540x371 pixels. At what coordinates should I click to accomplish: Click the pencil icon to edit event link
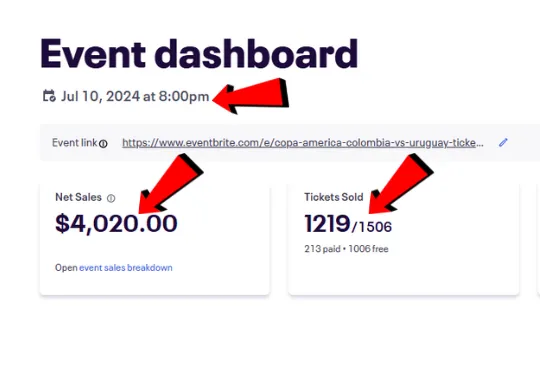[x=503, y=143]
